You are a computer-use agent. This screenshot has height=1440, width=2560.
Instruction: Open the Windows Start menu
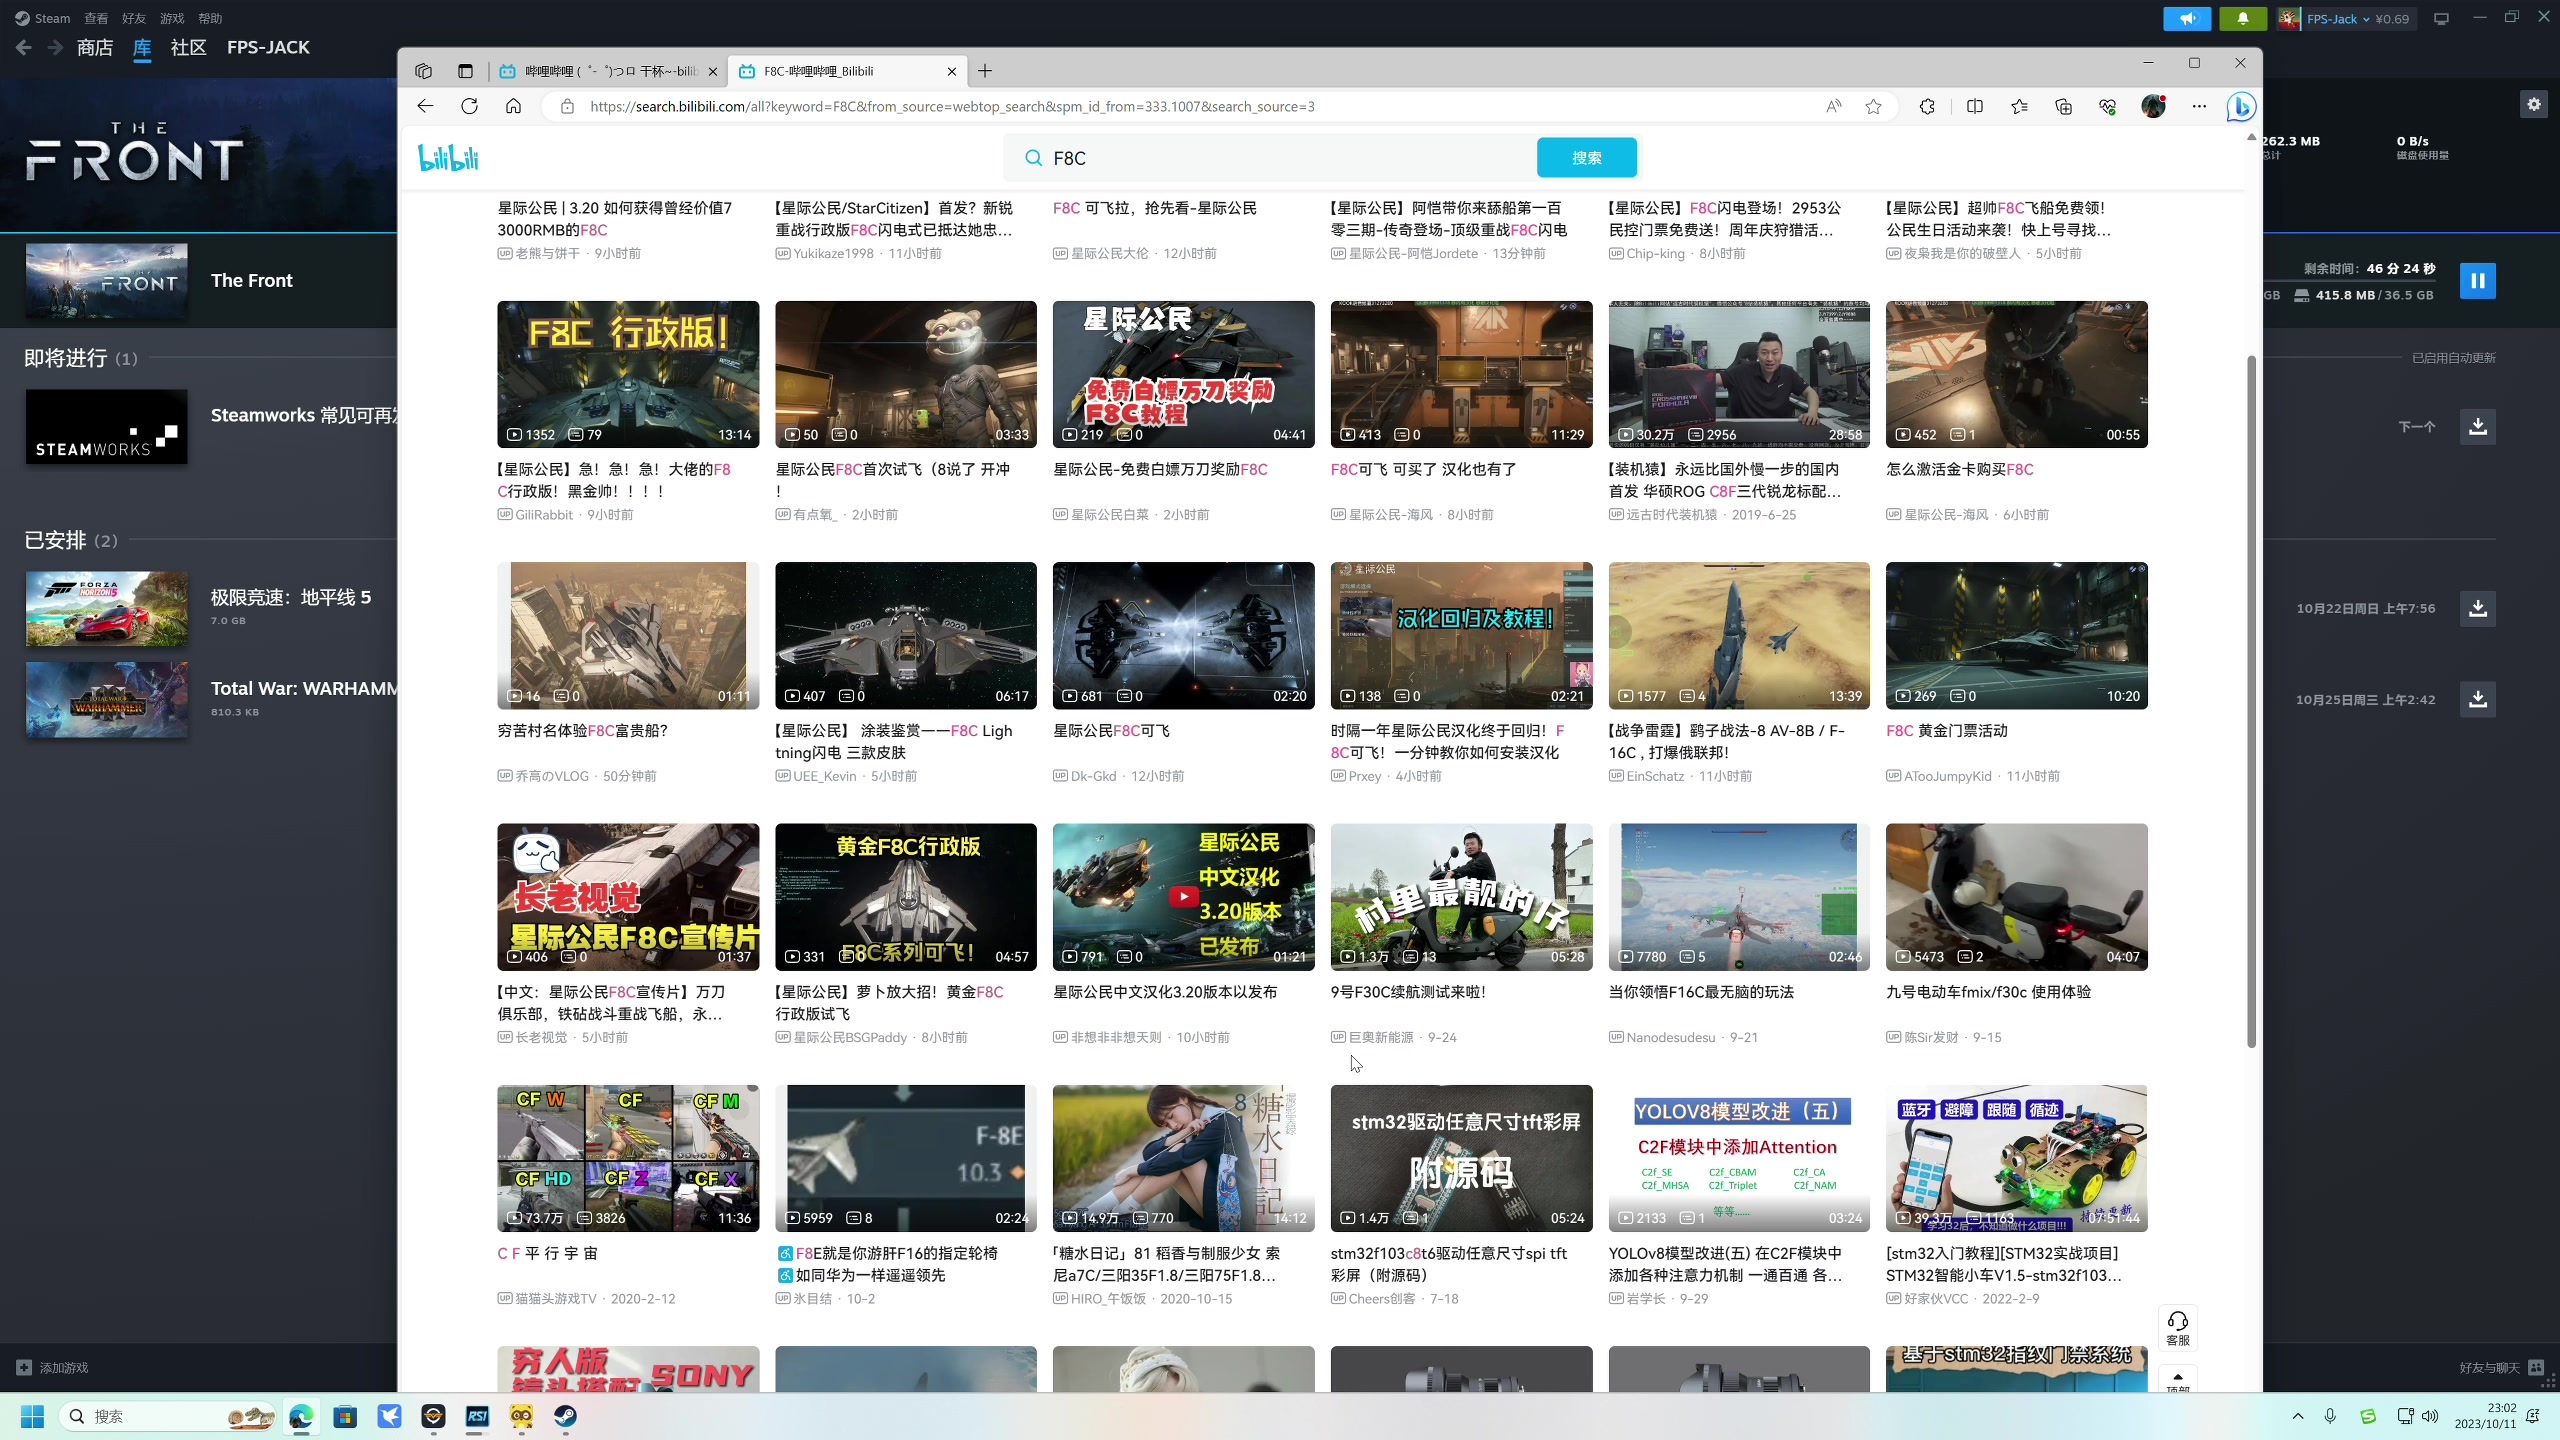(33, 1416)
